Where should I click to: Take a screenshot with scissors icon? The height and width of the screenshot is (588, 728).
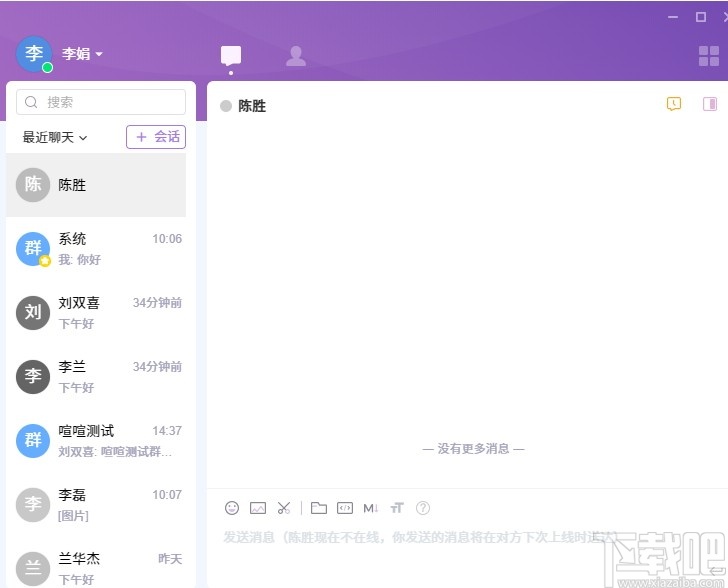click(x=284, y=508)
